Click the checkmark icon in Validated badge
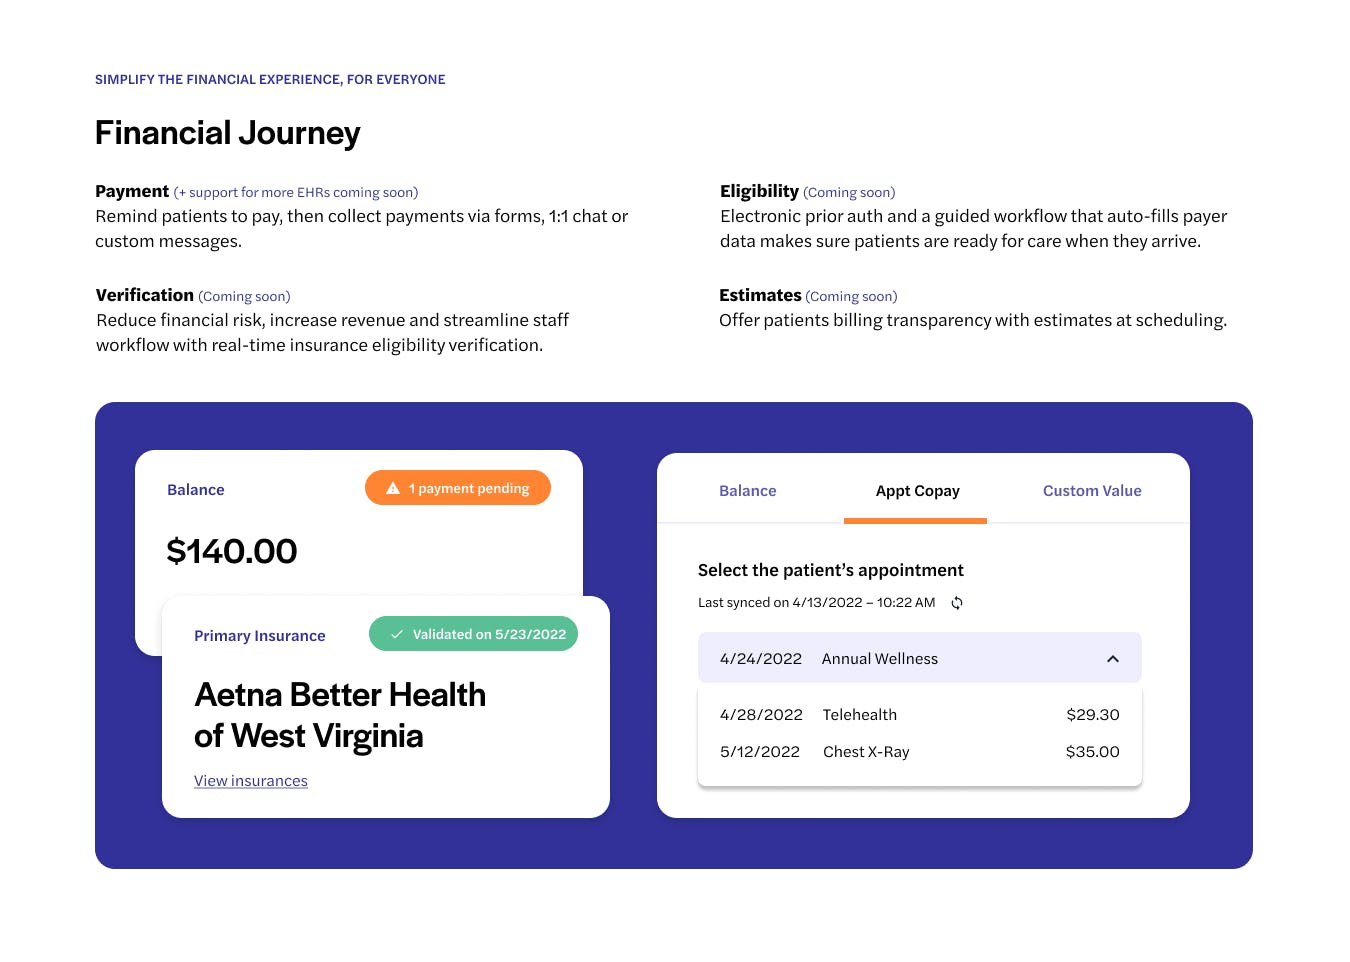This screenshot has height=962, width=1350. coord(397,634)
